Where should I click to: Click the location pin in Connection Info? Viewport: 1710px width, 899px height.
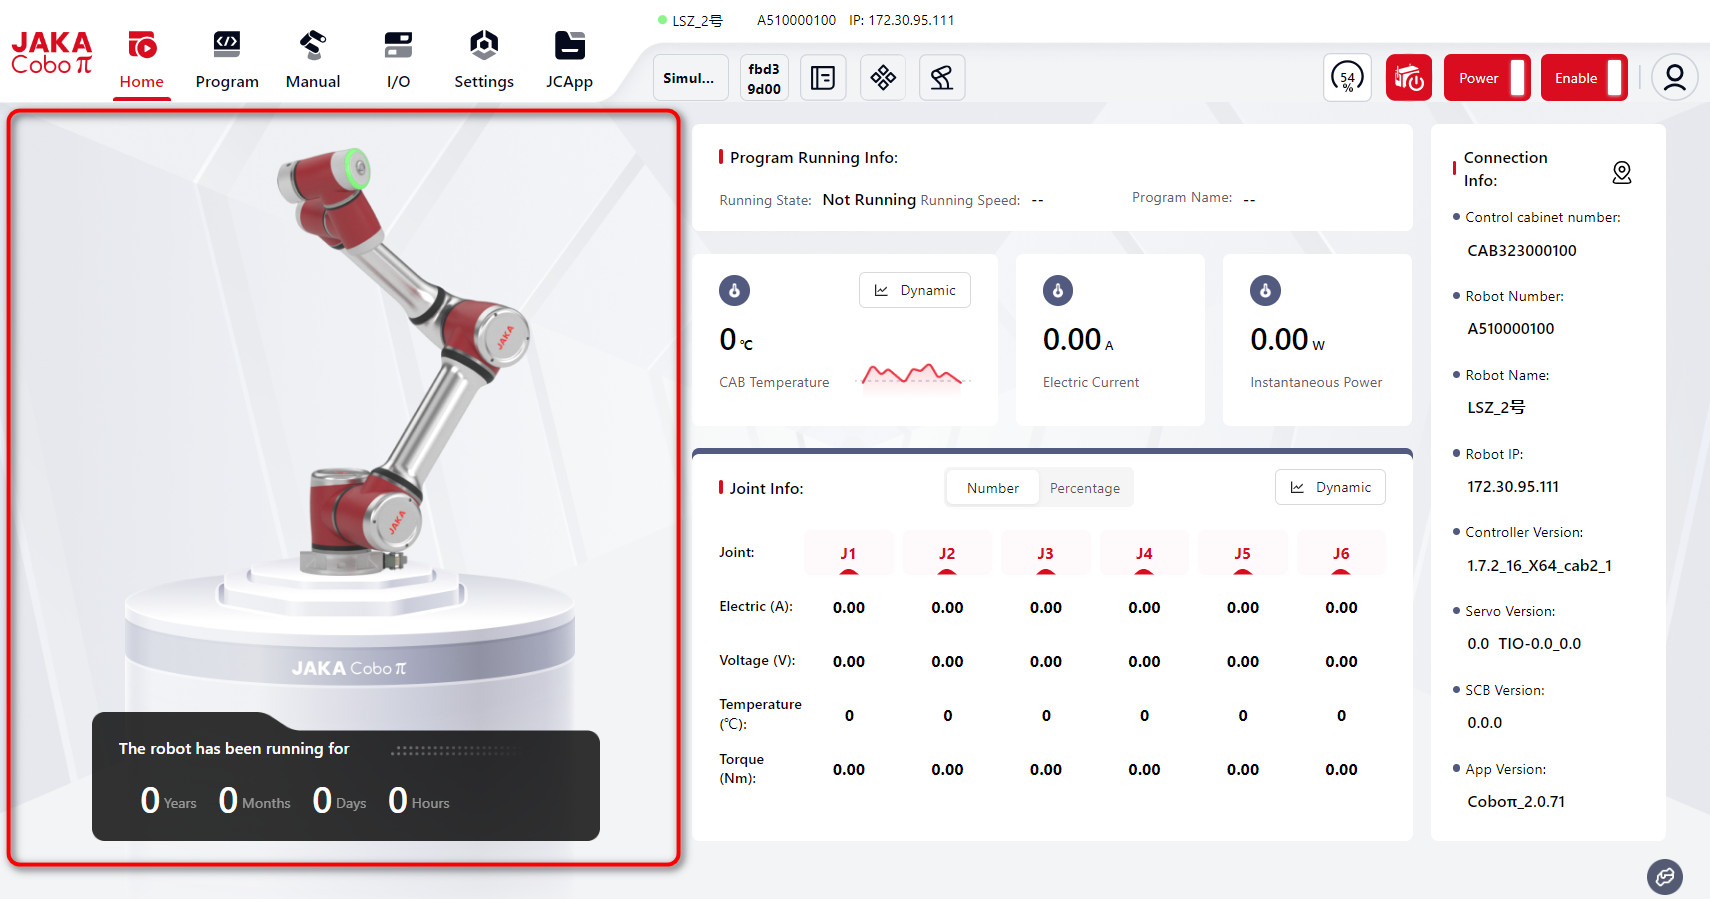tap(1621, 173)
